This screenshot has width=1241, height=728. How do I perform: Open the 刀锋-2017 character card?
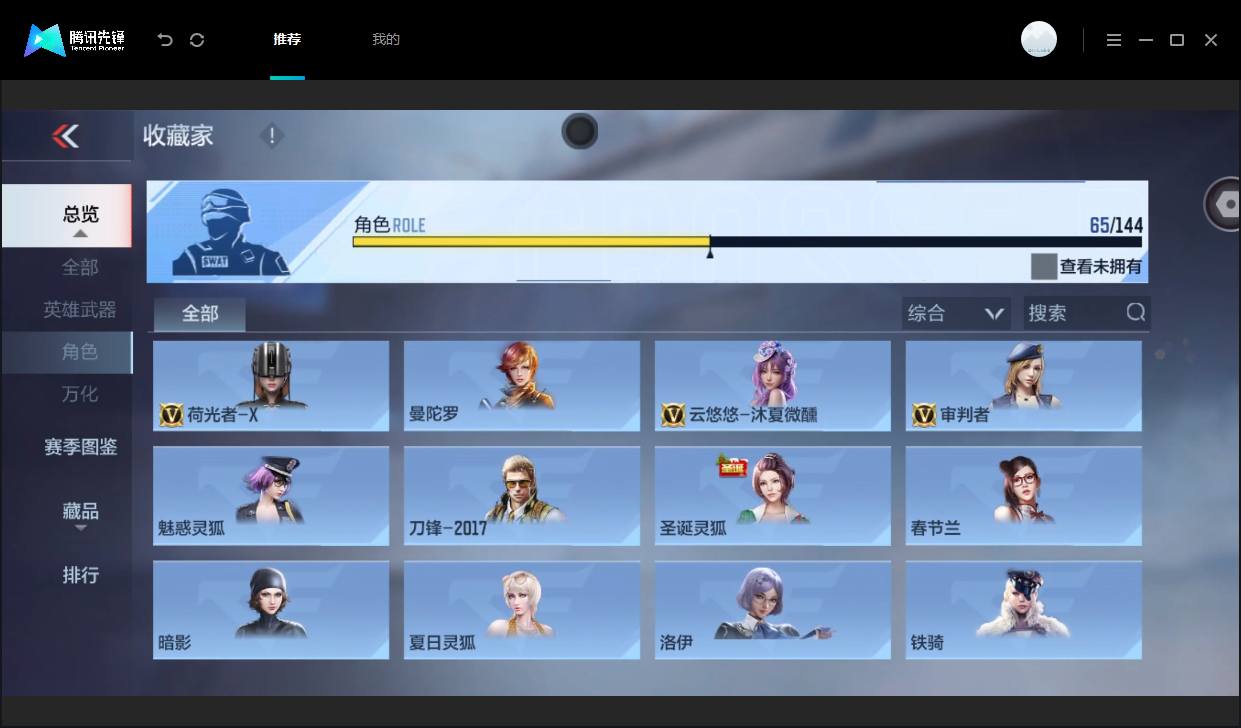point(522,496)
